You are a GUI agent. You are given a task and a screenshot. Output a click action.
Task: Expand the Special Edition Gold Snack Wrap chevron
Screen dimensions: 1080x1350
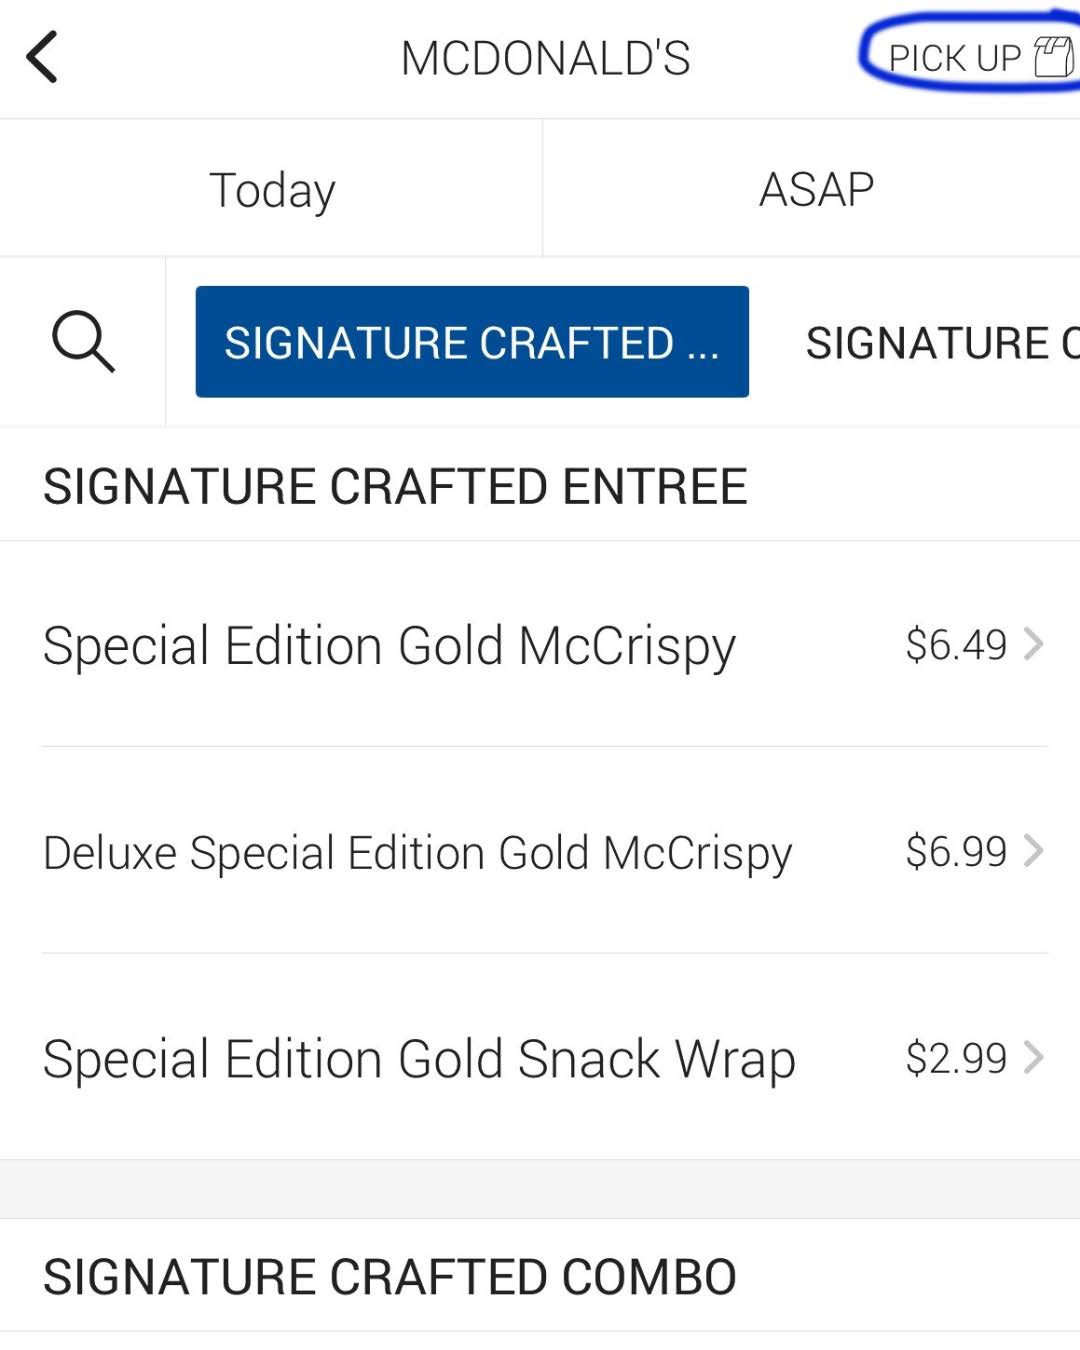1034,1057
